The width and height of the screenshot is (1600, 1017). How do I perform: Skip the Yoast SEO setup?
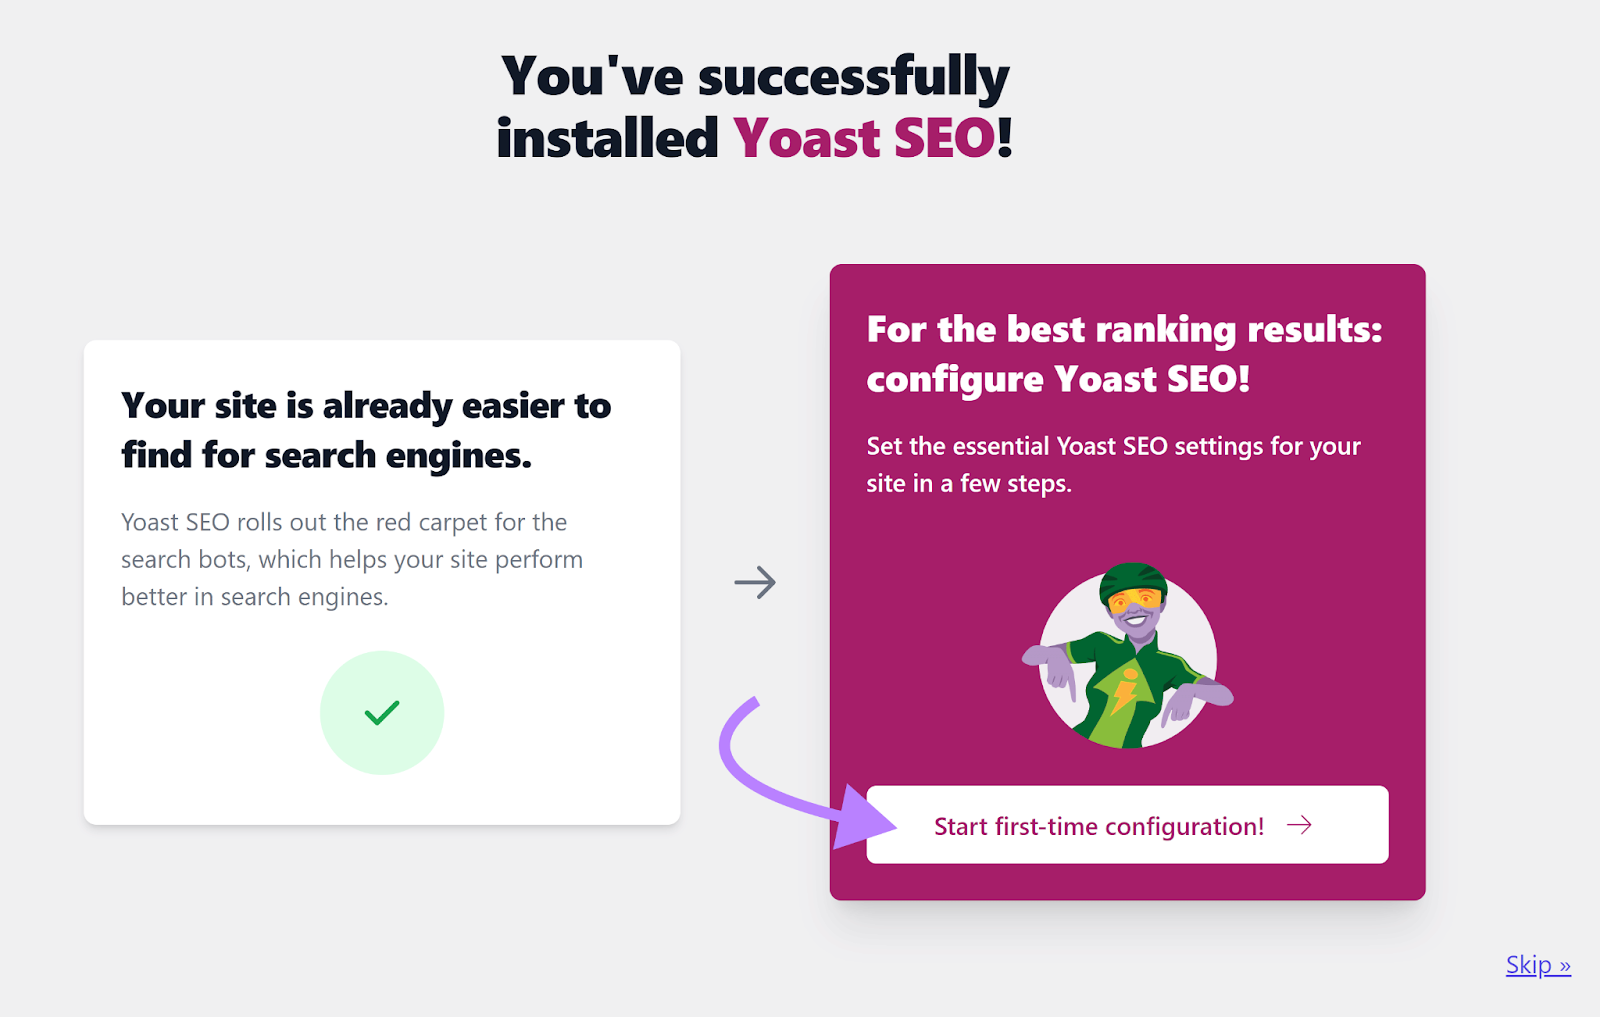[1537, 963]
